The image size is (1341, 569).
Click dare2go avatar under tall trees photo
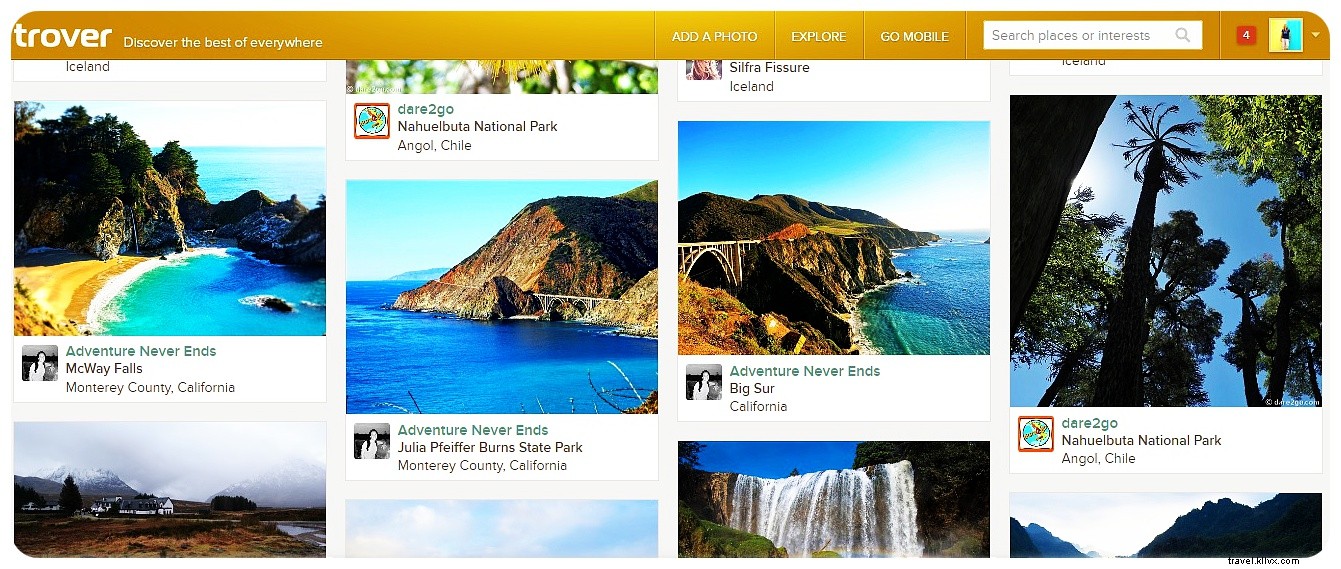[1036, 434]
